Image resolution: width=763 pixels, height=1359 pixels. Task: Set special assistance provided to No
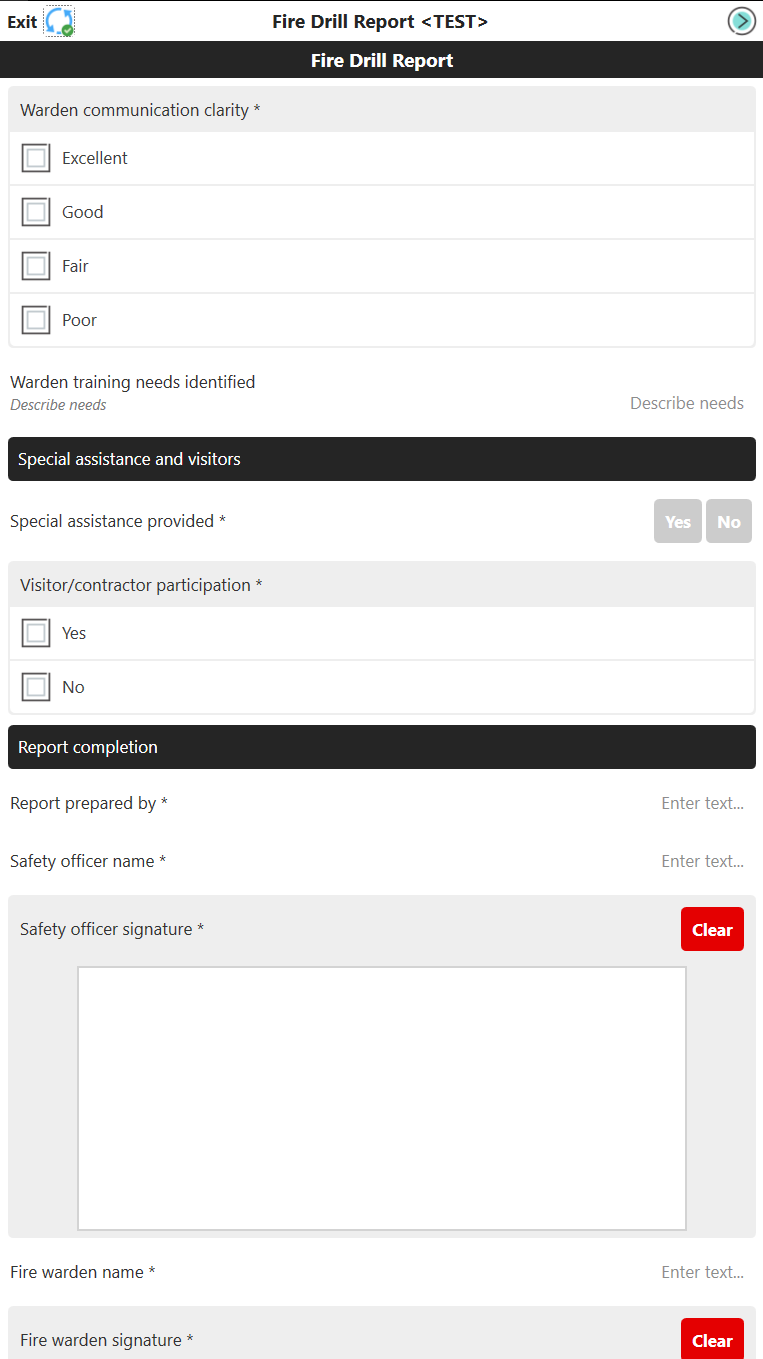pyautogui.click(x=728, y=521)
